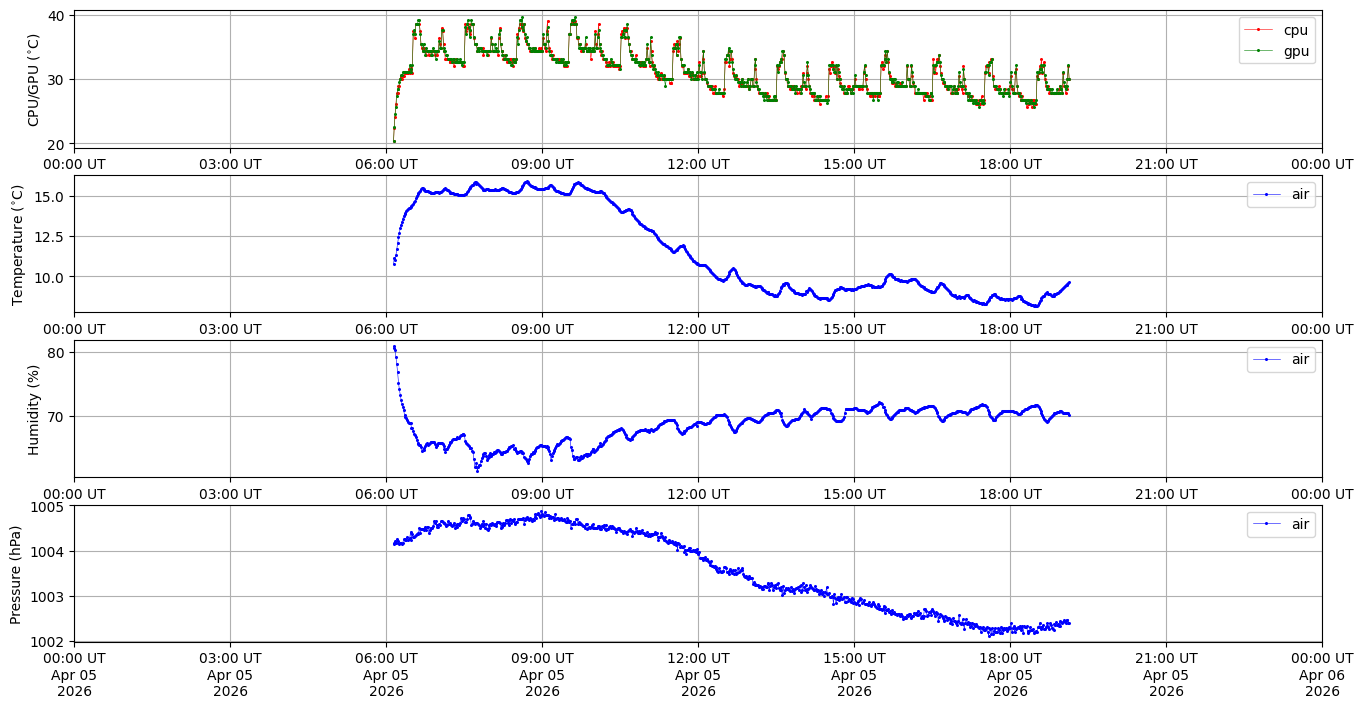Click the 1005 tick on Pressure axis

[48, 507]
